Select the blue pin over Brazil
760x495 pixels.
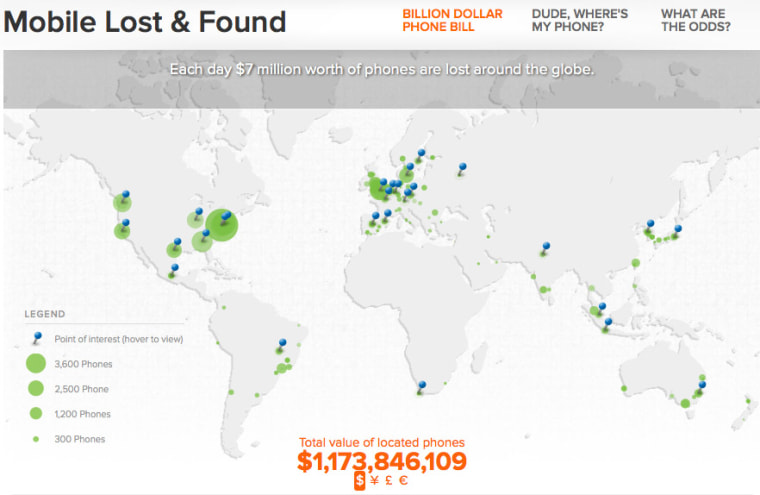pyautogui.click(x=282, y=343)
